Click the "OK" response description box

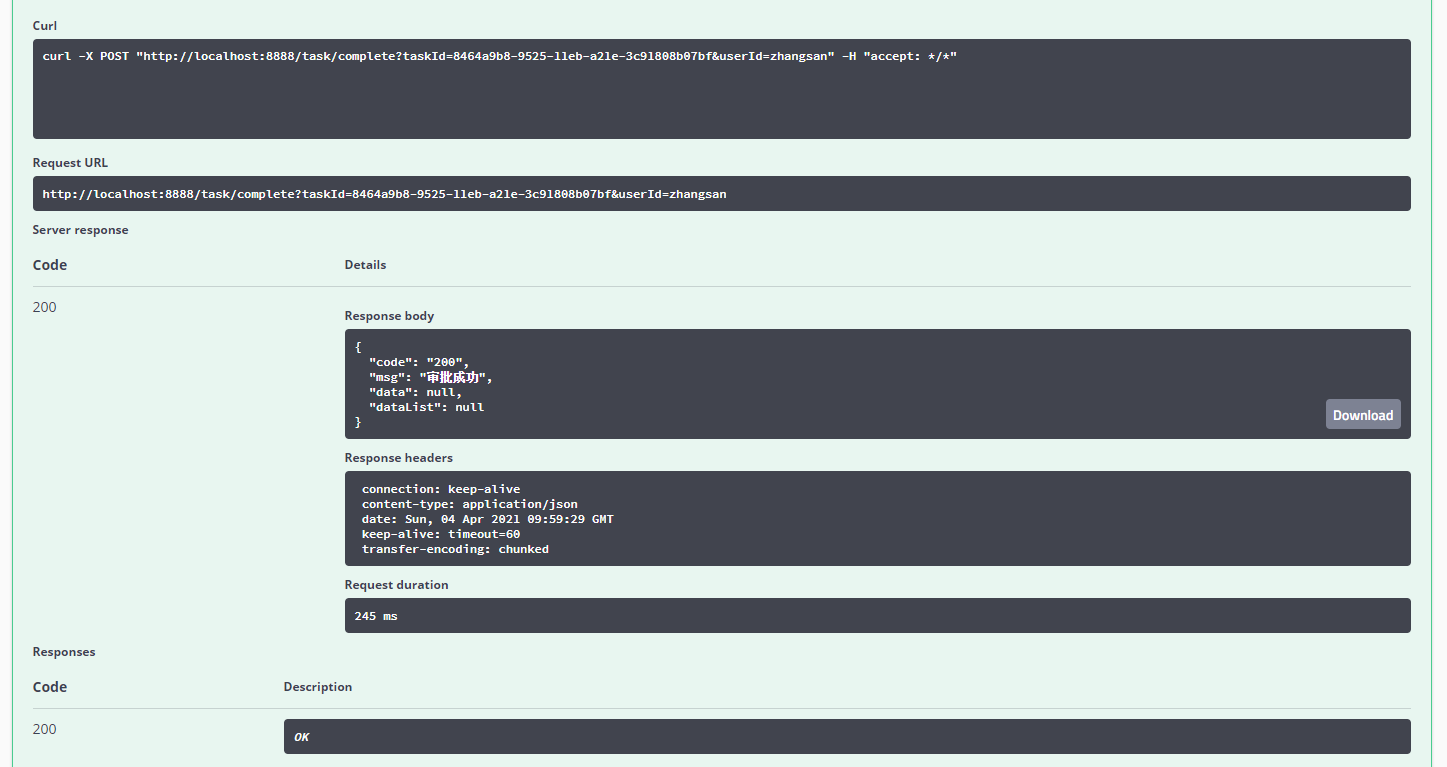click(x=847, y=737)
